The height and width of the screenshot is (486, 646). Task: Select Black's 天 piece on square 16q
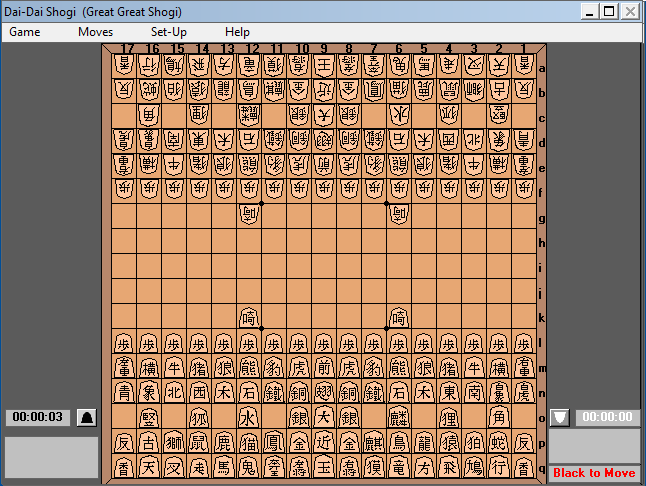tap(149, 467)
